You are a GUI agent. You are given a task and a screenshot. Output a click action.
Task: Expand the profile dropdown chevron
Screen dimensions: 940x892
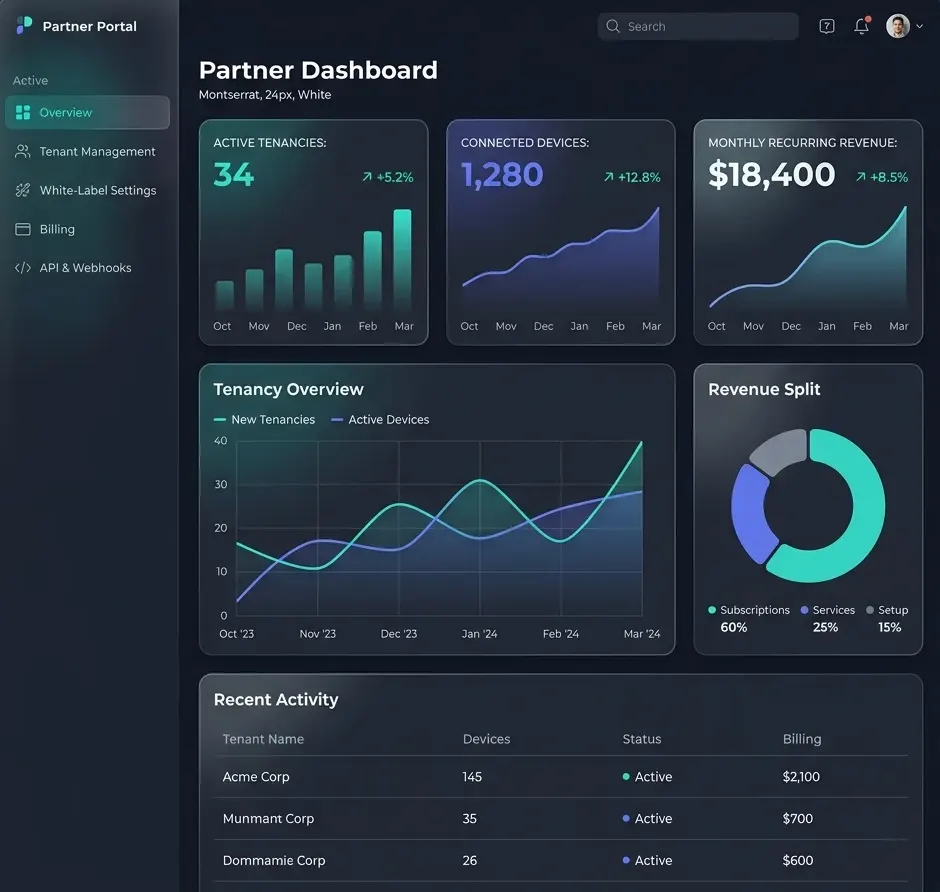919,26
